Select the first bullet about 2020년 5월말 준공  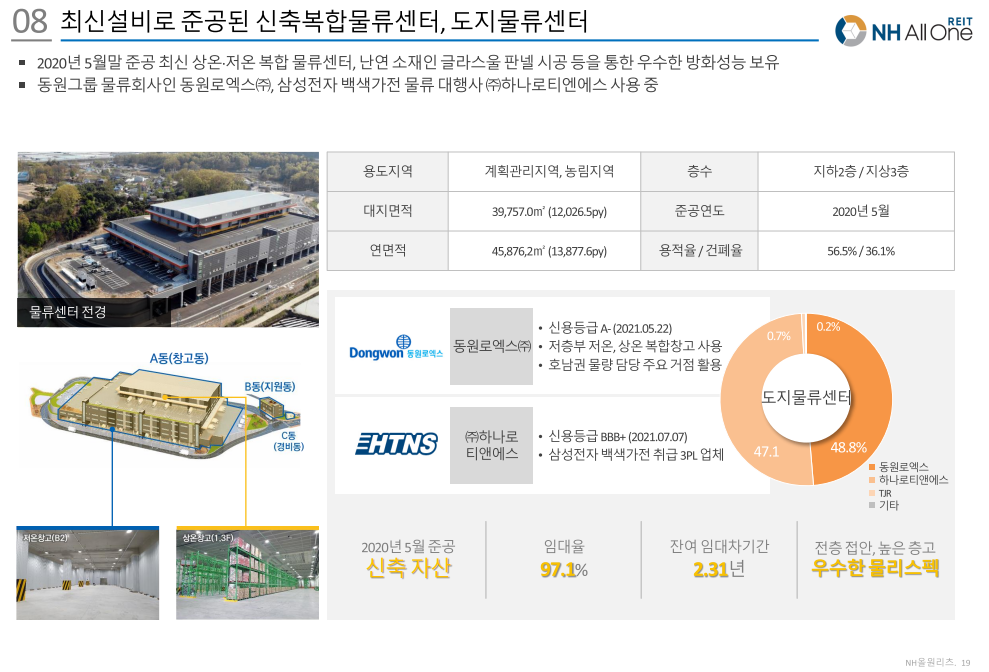coord(408,62)
